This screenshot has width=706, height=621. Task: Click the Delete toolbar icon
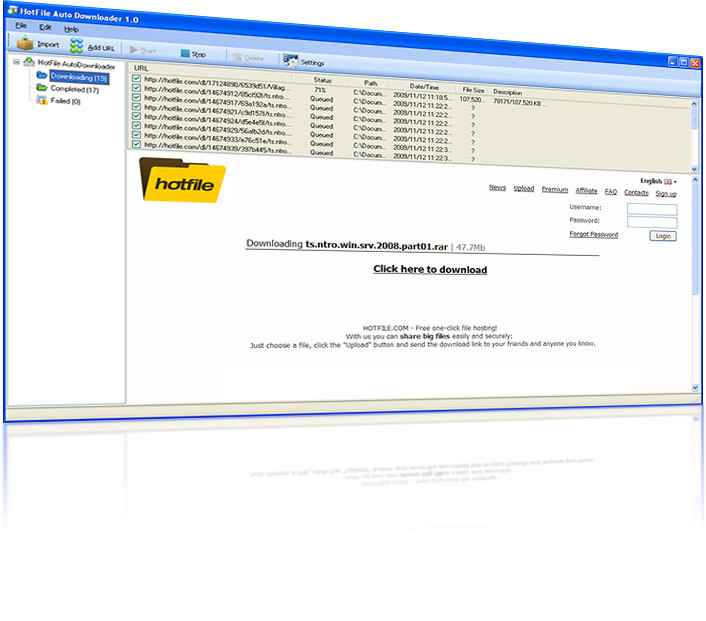(x=237, y=57)
